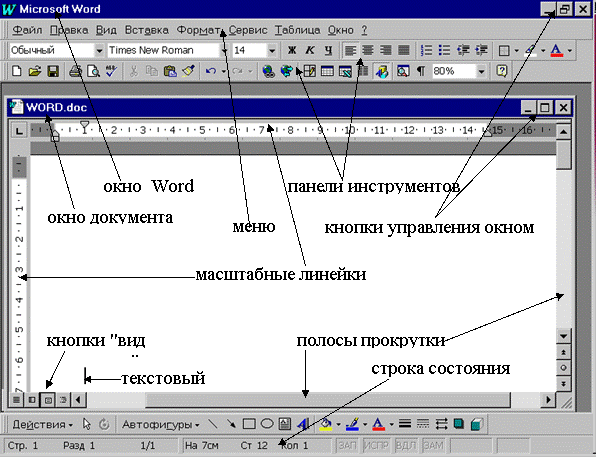The height and width of the screenshot is (457, 596).
Task: Expand the Действия drawing menu
Action: [42, 424]
